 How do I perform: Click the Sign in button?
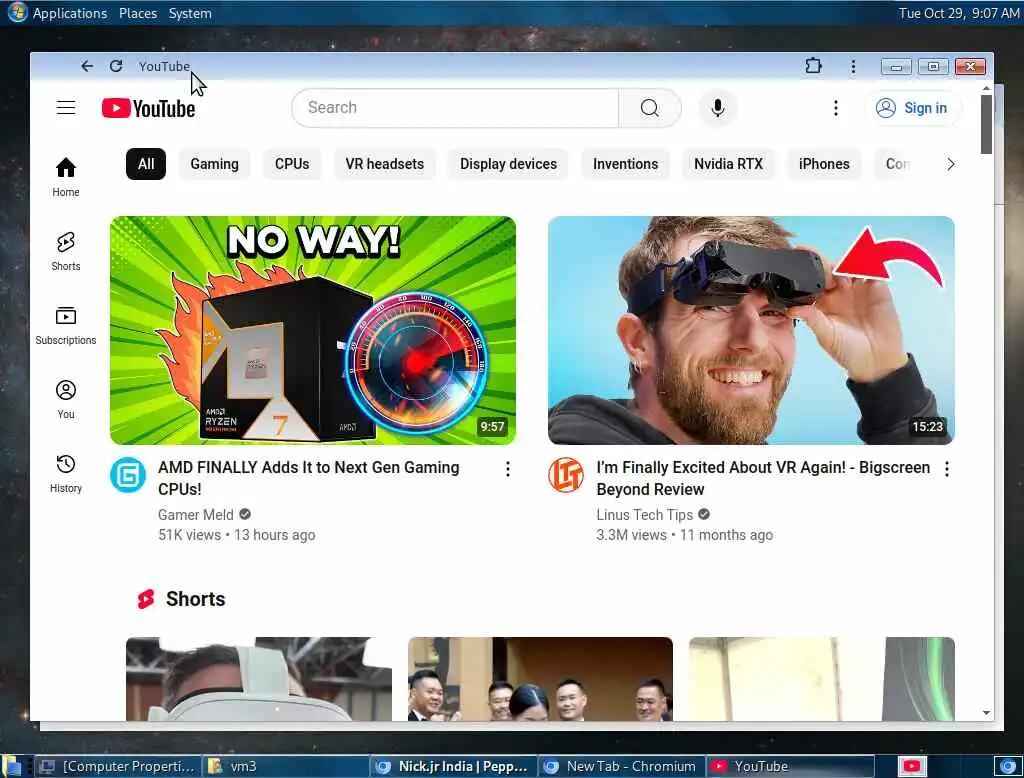(x=912, y=108)
